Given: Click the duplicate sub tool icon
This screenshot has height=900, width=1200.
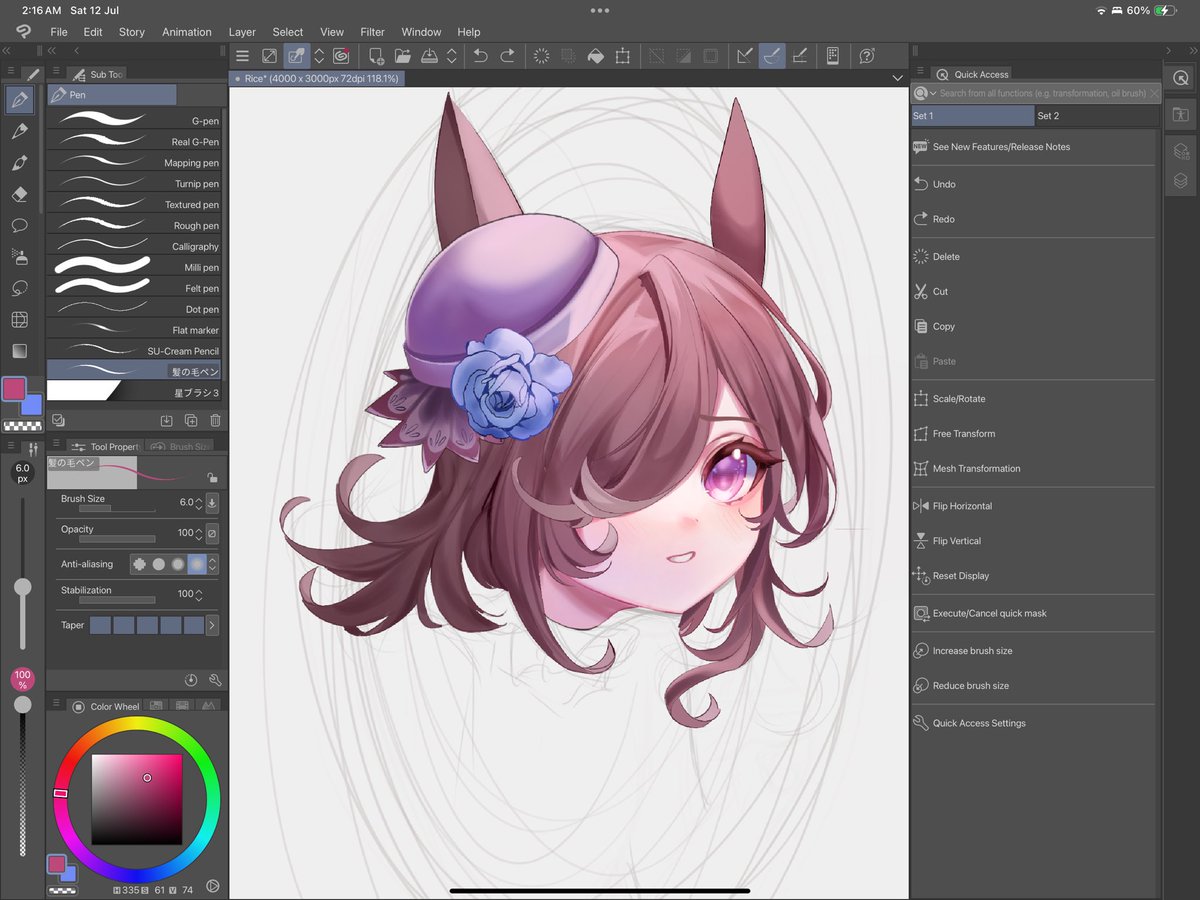Looking at the screenshot, I should point(191,421).
